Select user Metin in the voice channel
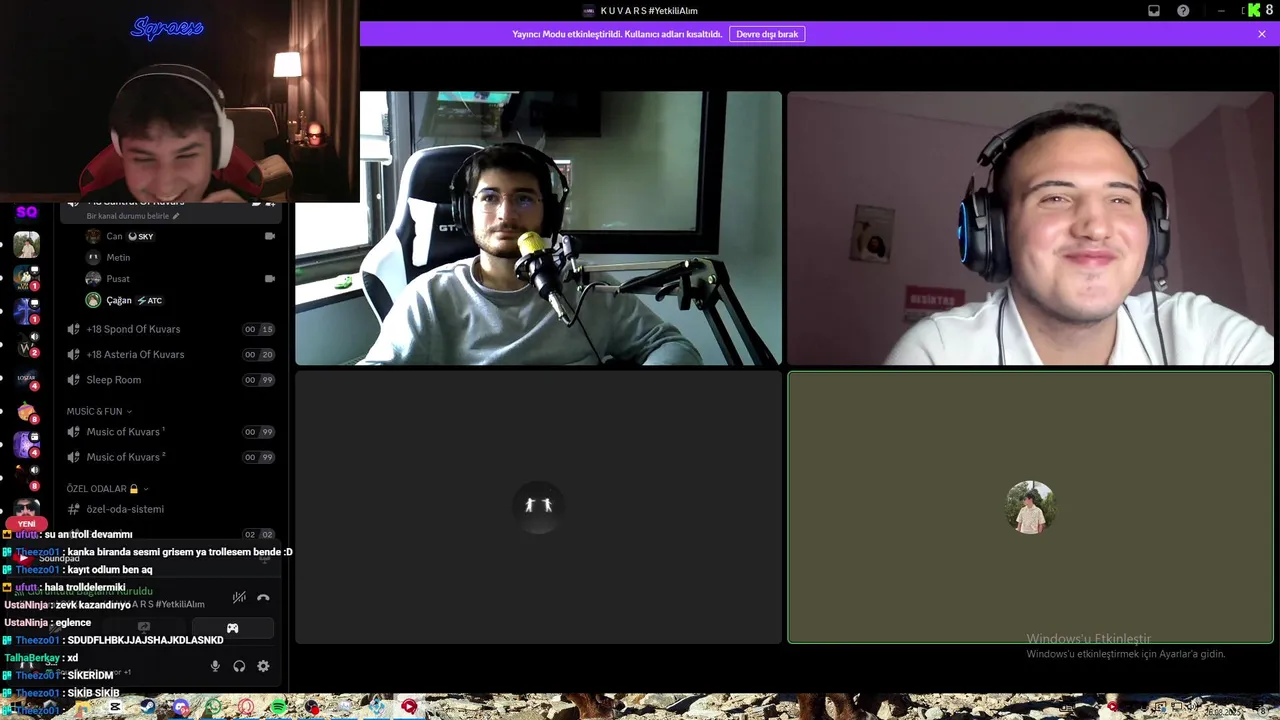This screenshot has height=720, width=1280. pos(118,257)
